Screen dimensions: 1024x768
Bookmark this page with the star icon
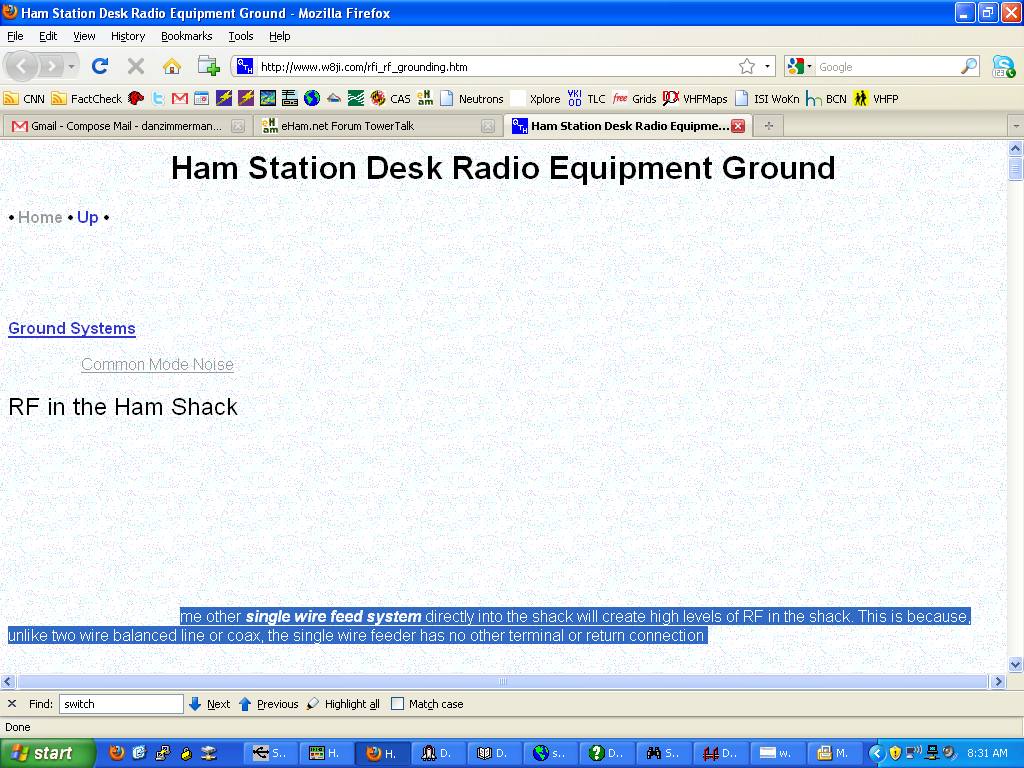747,66
